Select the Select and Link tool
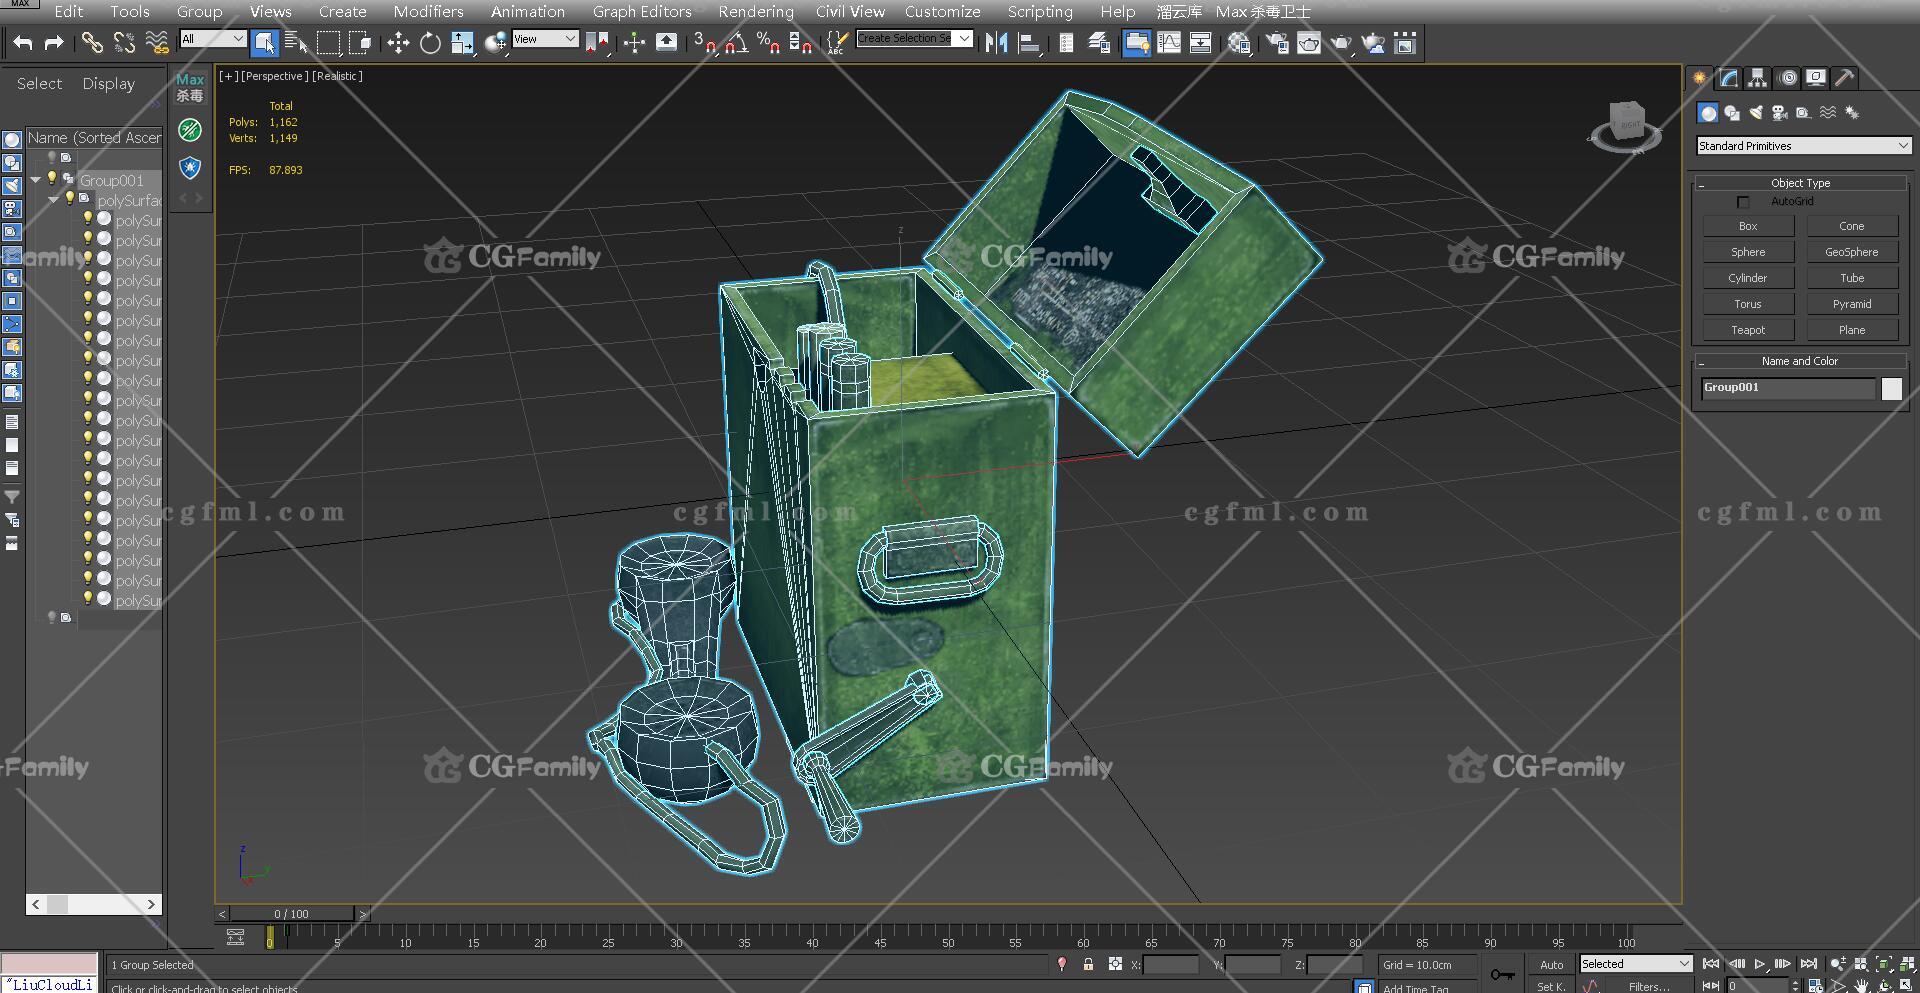Viewport: 1920px width, 993px height. (x=92, y=42)
